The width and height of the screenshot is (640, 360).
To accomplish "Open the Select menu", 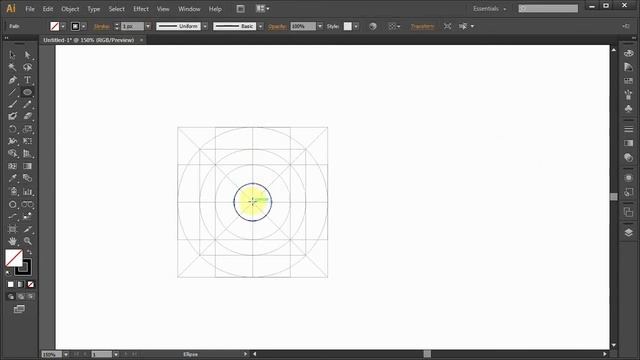I will 116,9.
